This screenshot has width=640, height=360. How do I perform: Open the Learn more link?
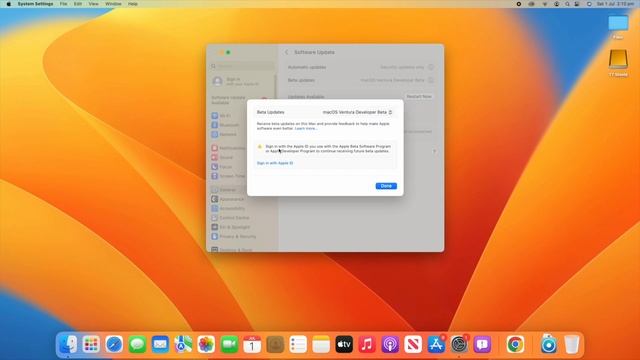click(306, 129)
